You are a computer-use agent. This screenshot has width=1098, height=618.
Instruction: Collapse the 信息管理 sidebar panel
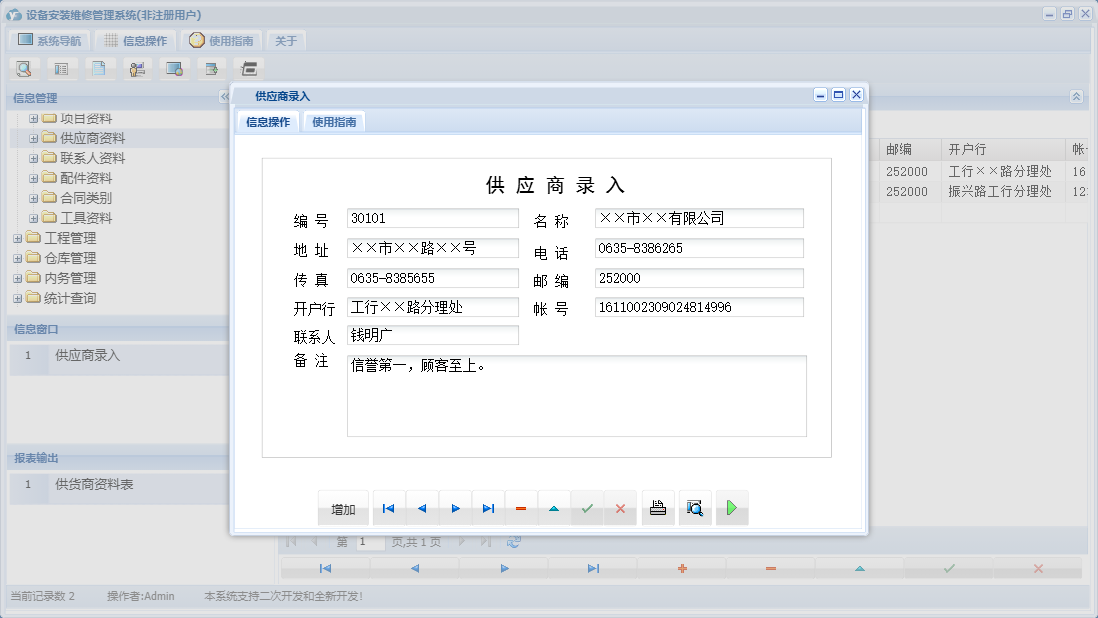click(224, 97)
